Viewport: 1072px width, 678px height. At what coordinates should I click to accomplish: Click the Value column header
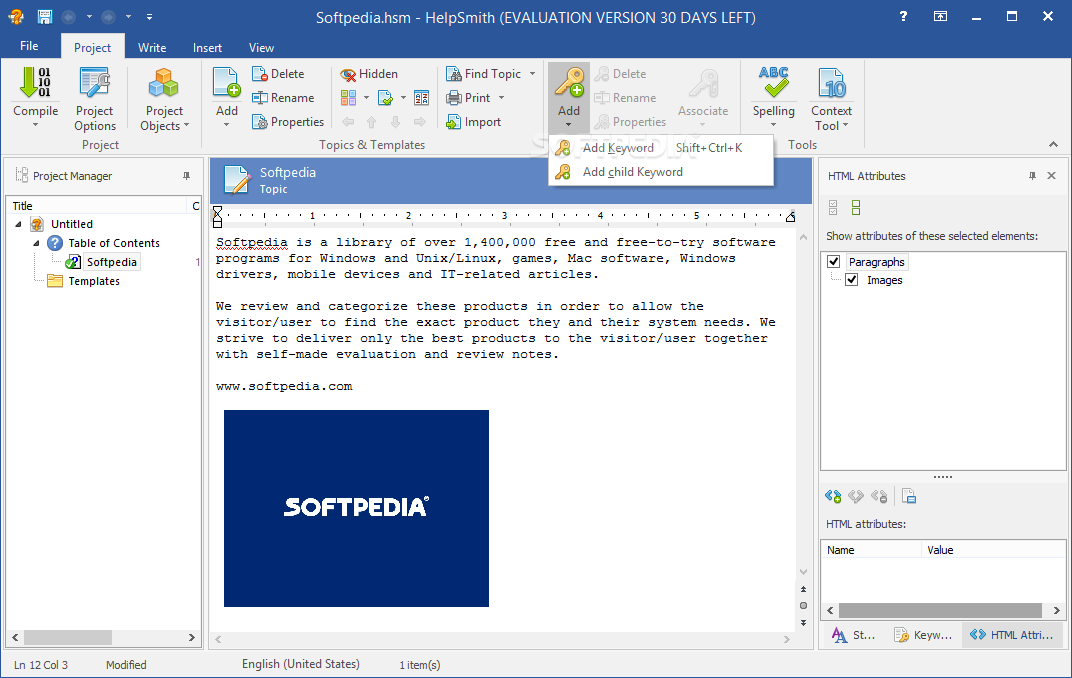click(x=993, y=550)
